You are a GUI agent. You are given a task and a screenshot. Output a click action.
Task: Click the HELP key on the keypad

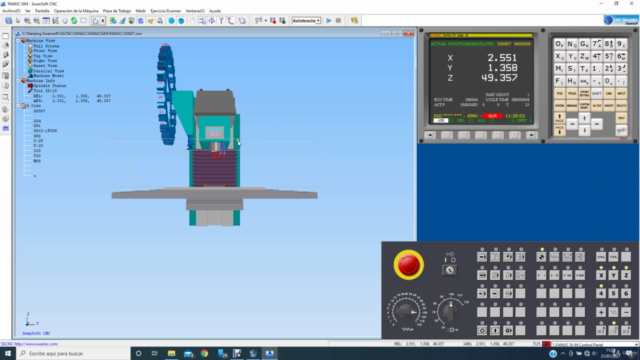(x=621, y=118)
